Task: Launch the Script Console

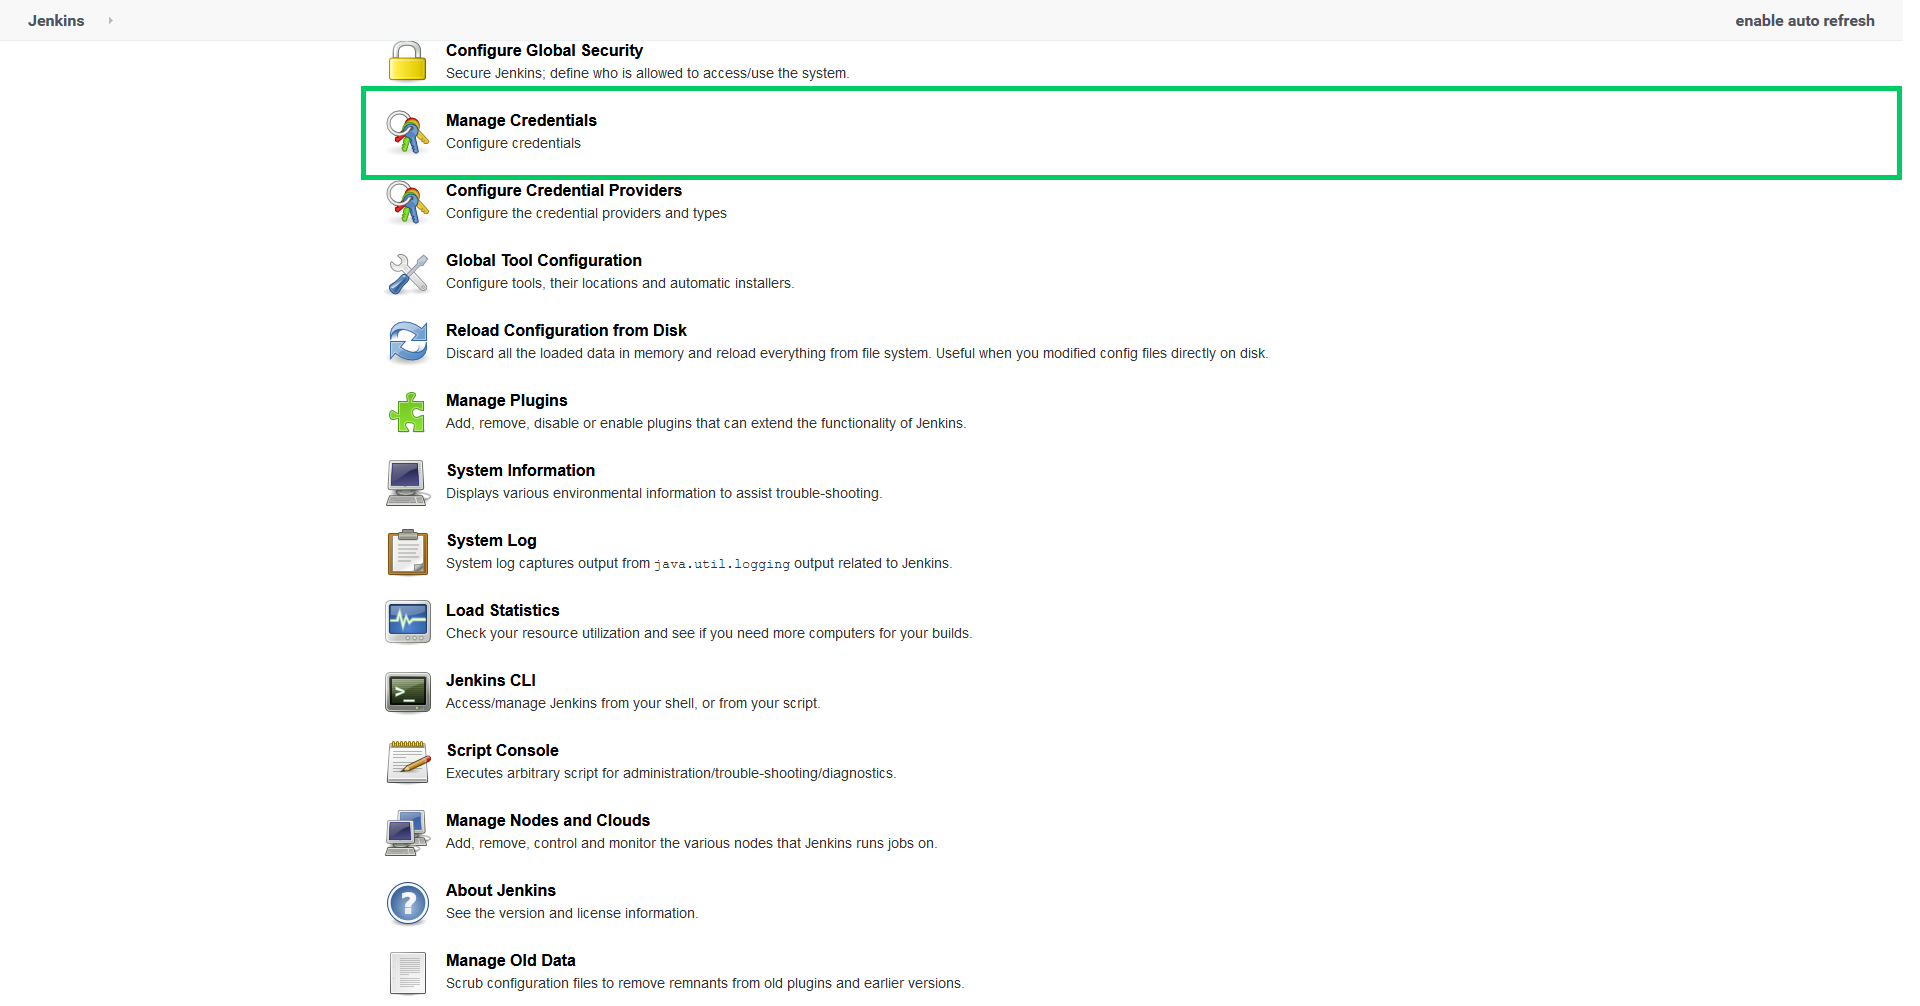Action: coord(503,750)
